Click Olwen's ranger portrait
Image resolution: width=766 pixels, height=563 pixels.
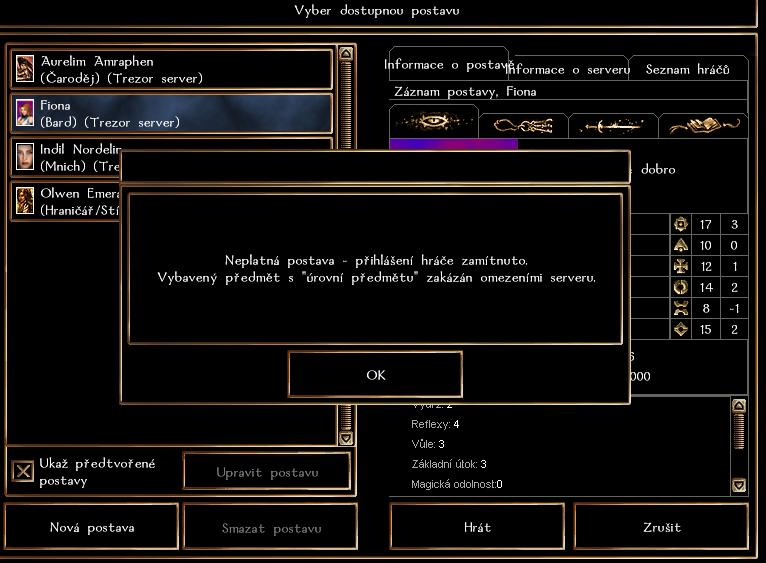(x=24, y=201)
